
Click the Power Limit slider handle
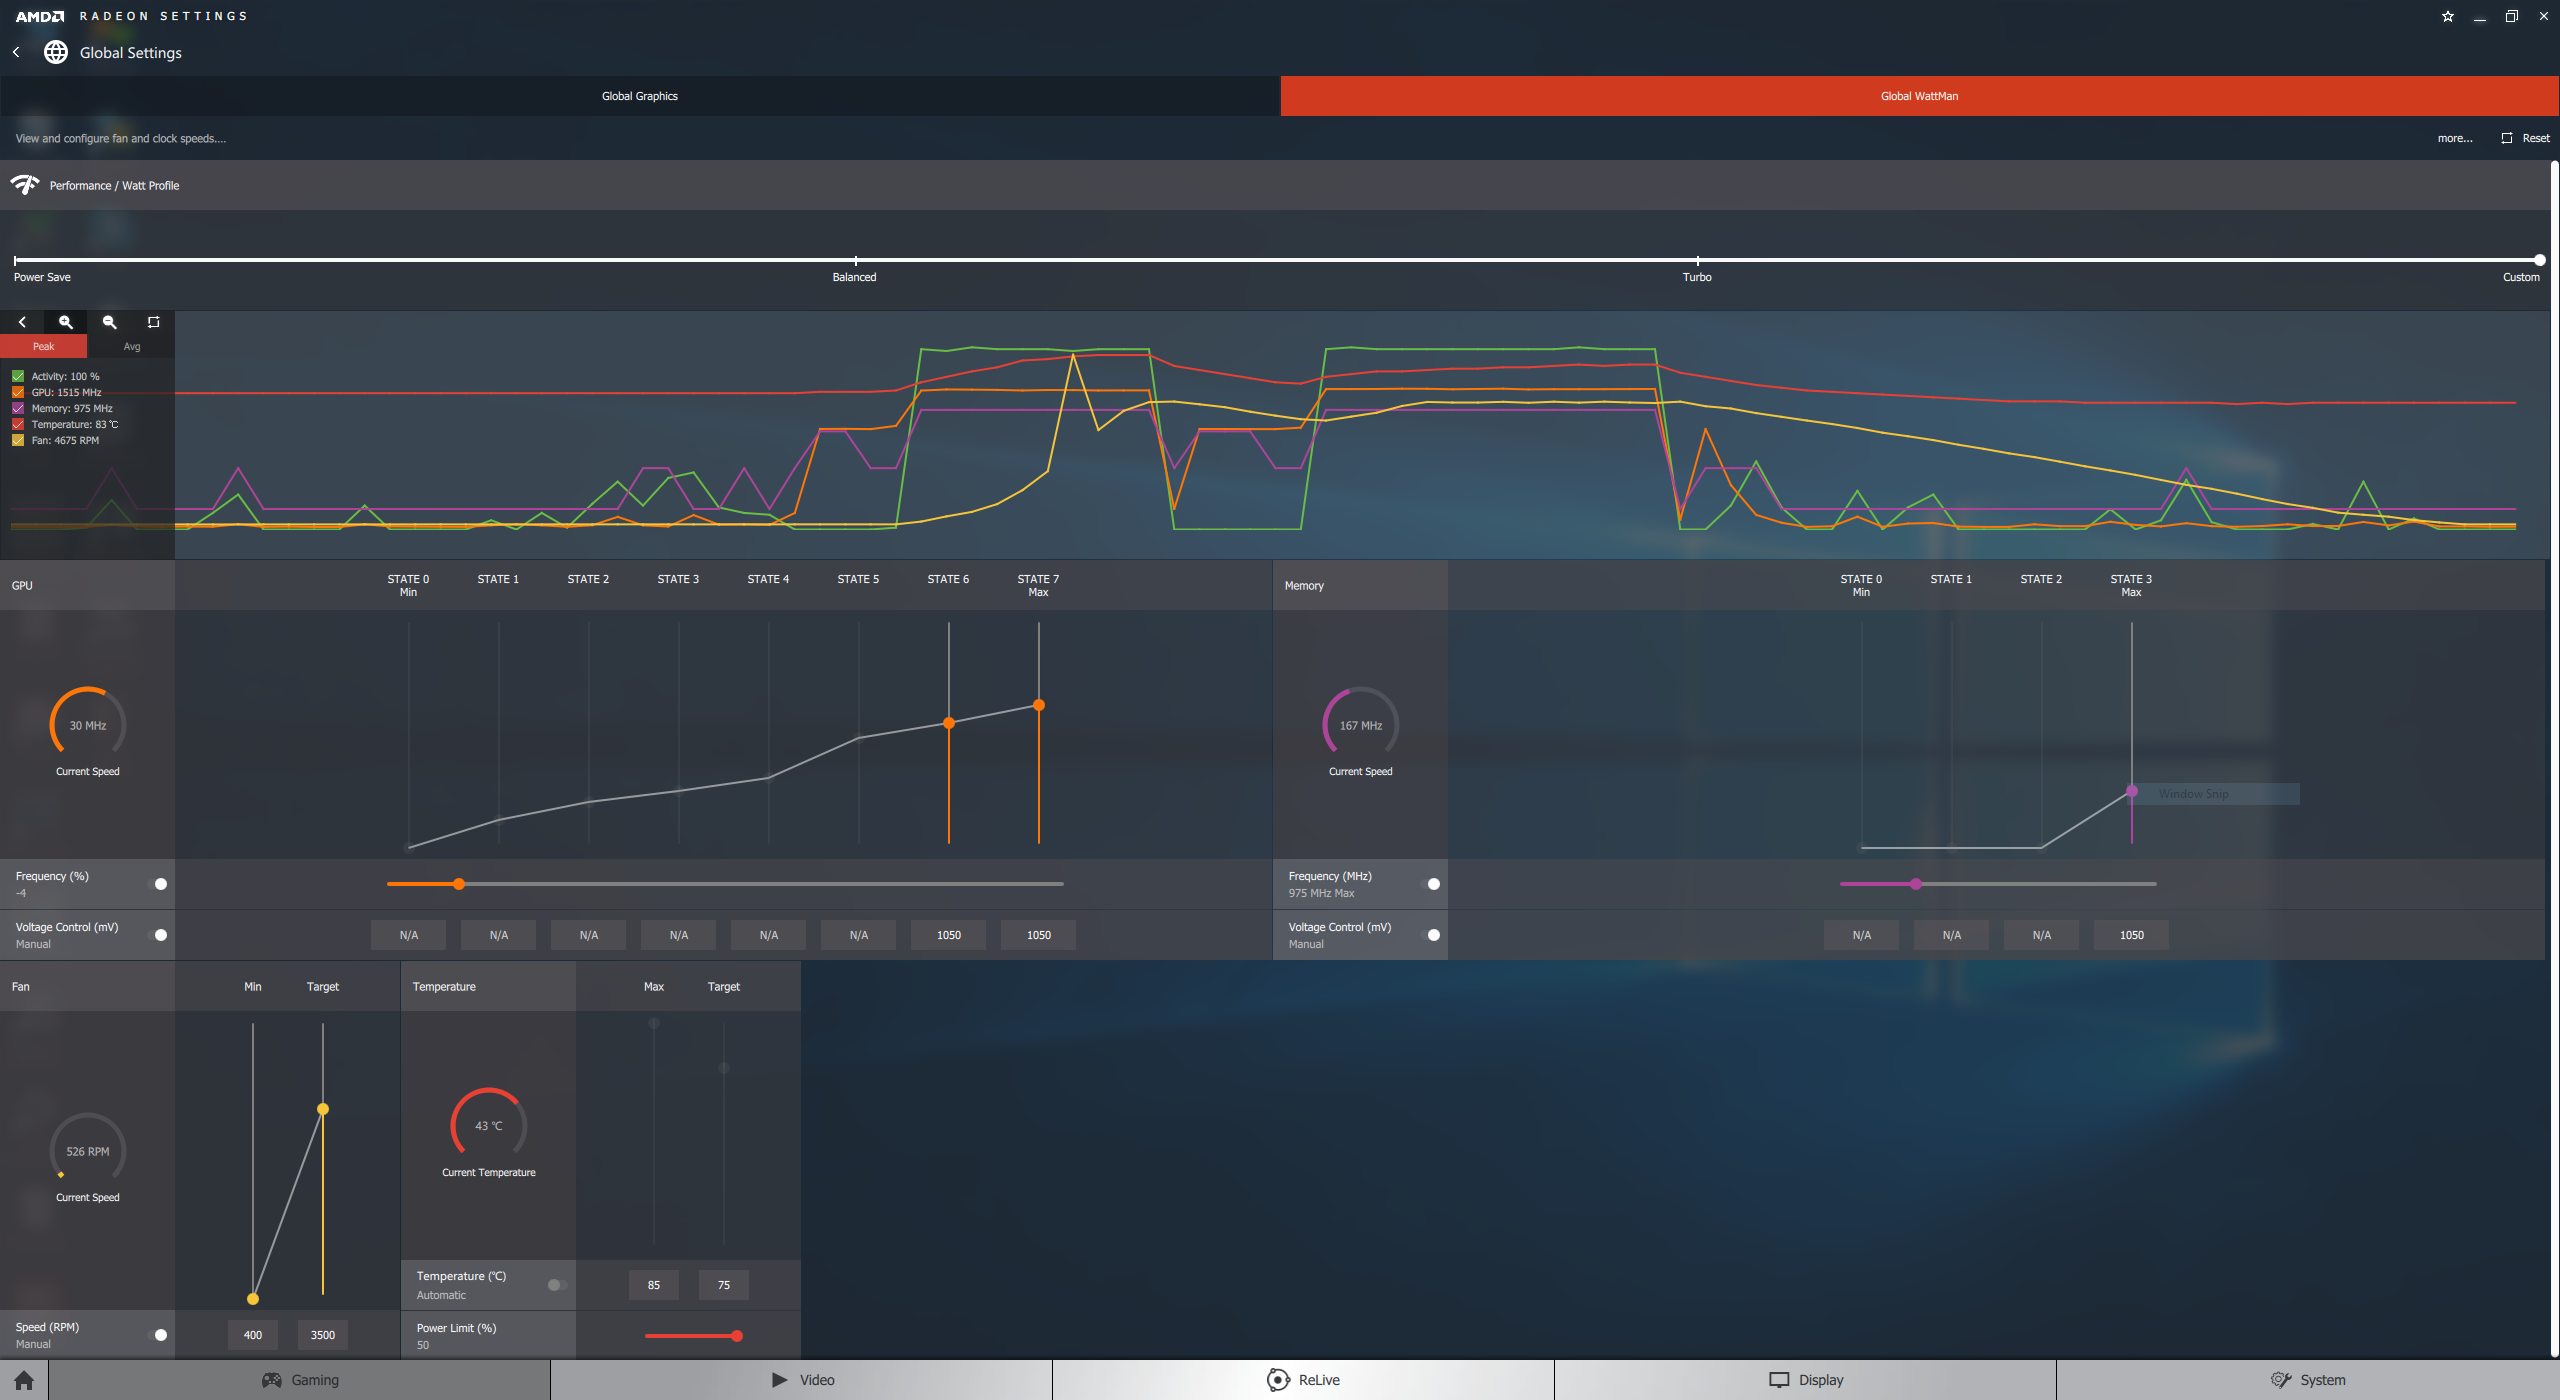click(737, 1336)
